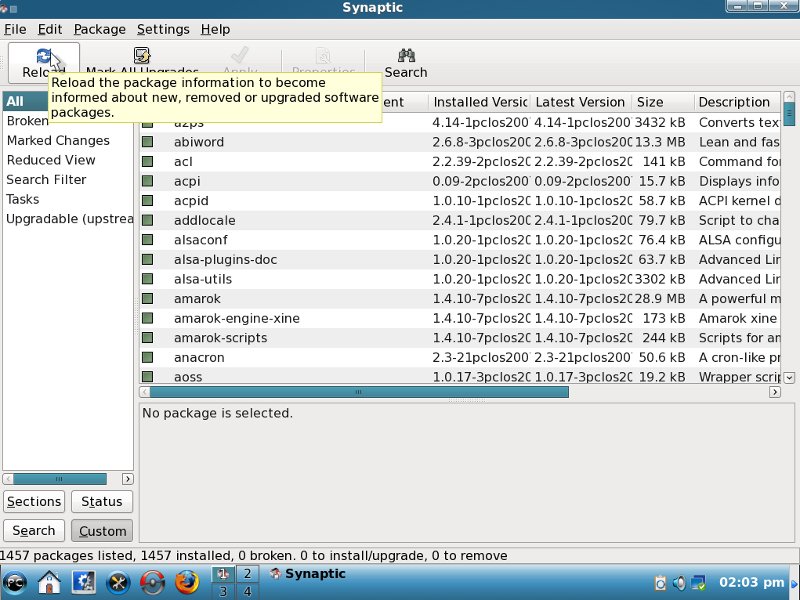Viewport: 800px width, 600px height.
Task: Select Marked Changes in filter list
Action: pos(58,141)
